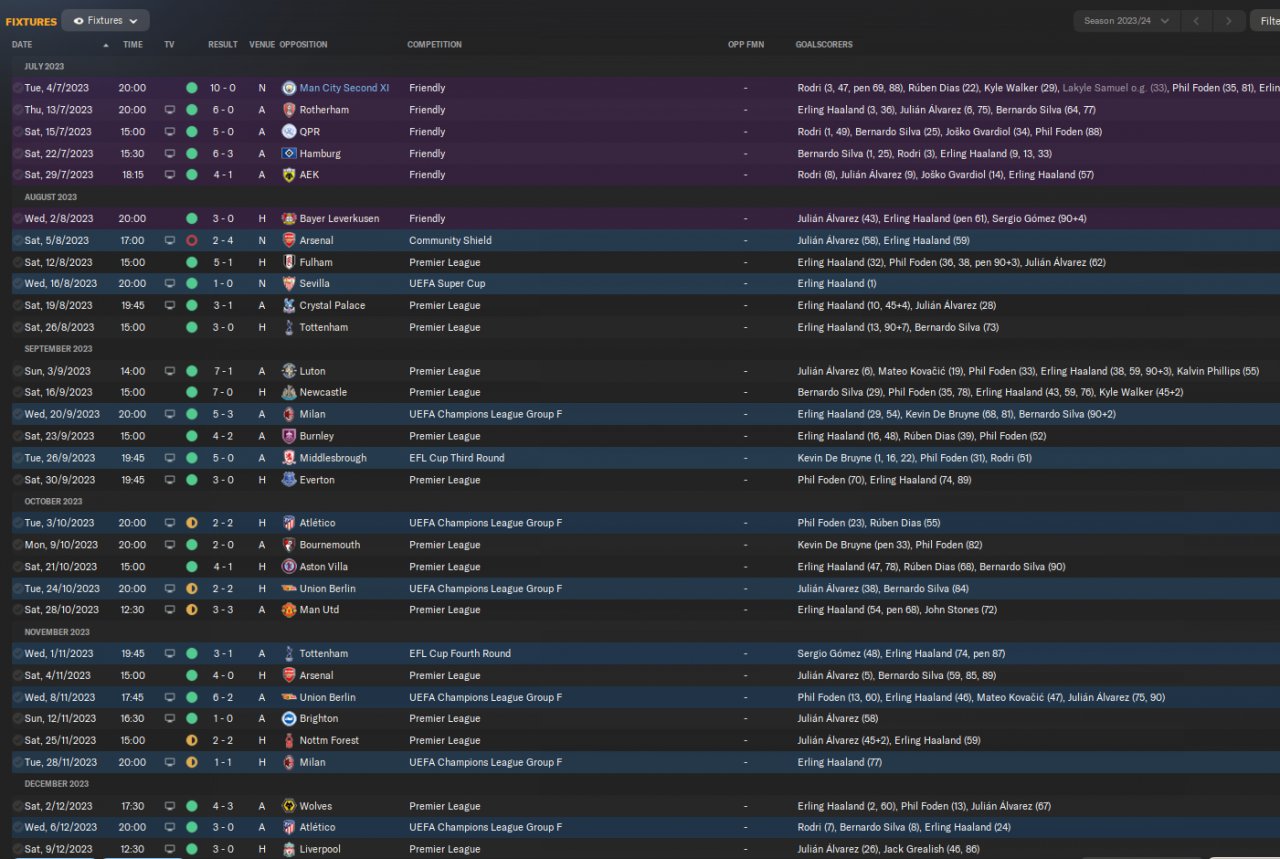The image size is (1280, 859).
Task: Click the Hamburg club badge icon
Action: (x=289, y=154)
